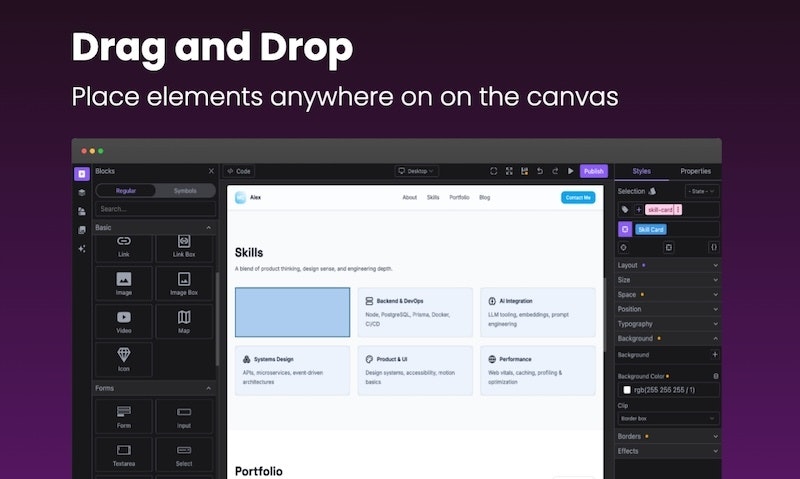Click the plus icon to add class
Screen dimensions: 800x479
[x=639, y=210]
